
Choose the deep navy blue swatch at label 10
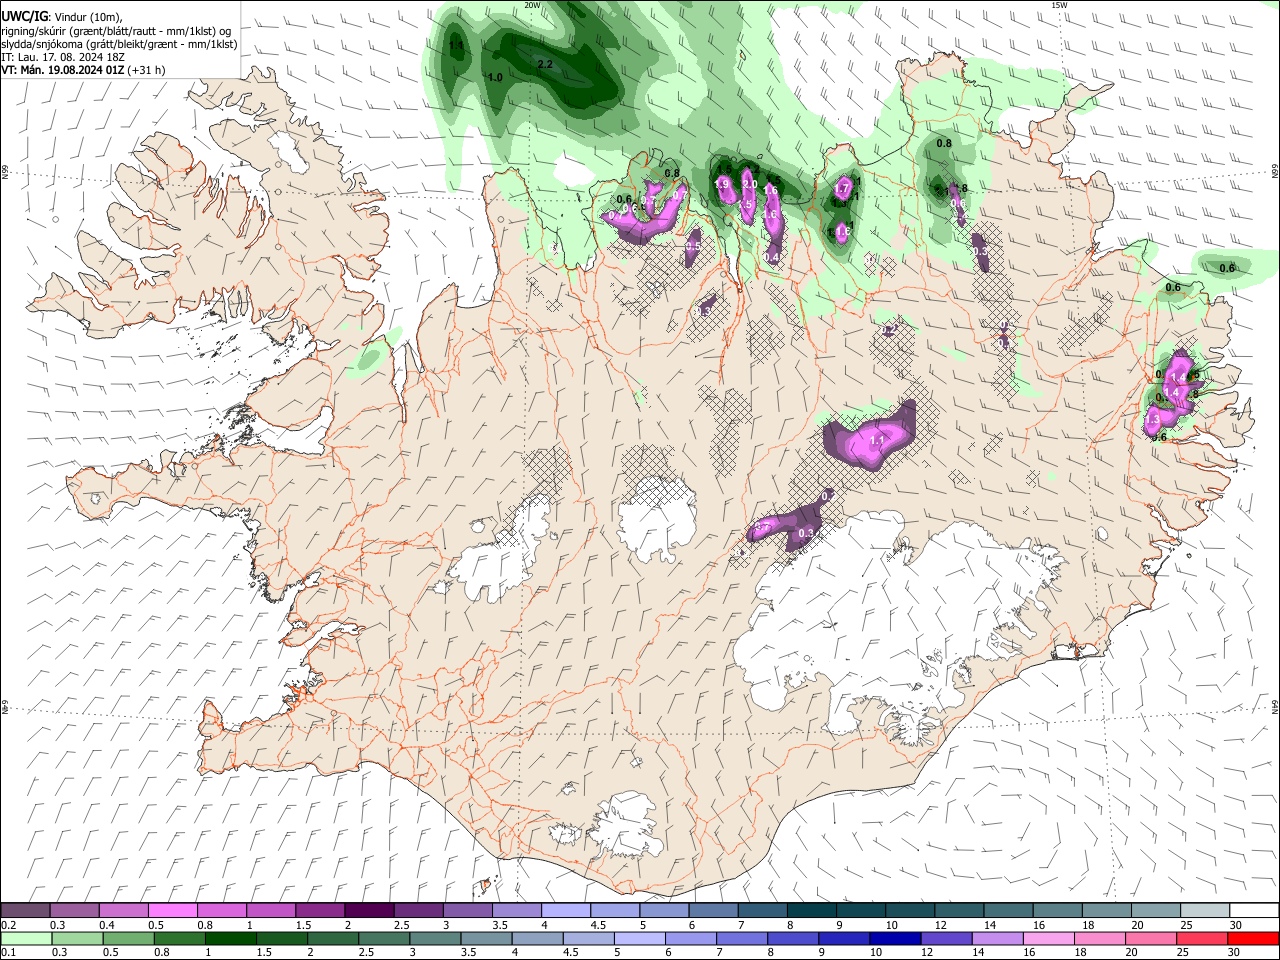[x=894, y=938]
